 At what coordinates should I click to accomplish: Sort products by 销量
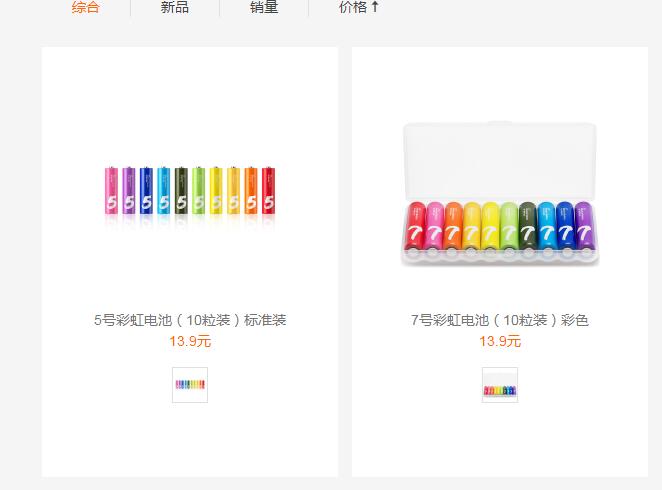point(264,8)
